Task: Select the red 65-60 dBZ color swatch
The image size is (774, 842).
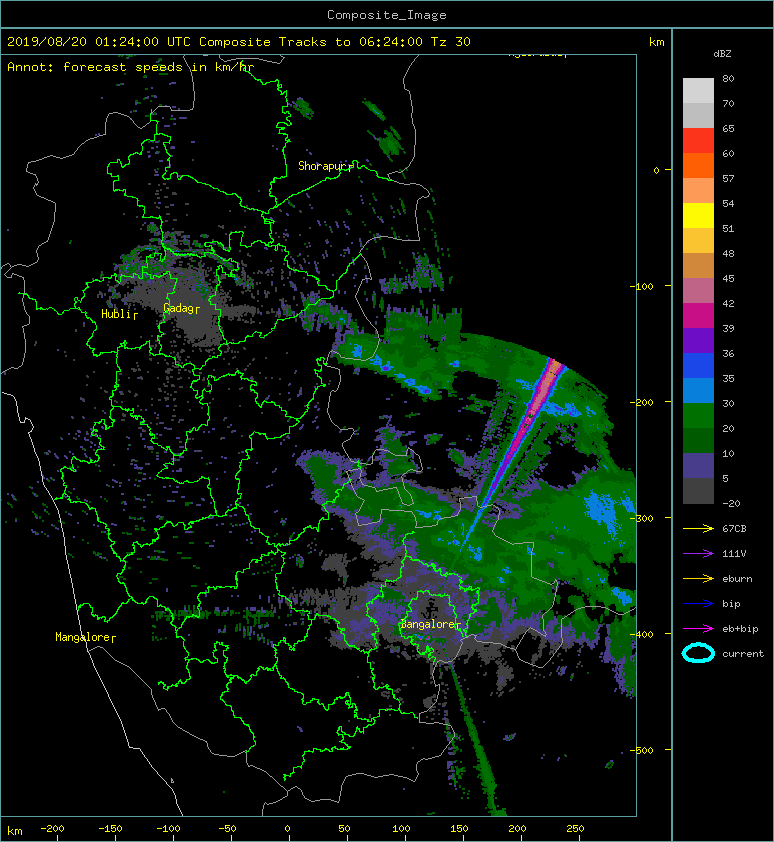Action: tap(698, 141)
